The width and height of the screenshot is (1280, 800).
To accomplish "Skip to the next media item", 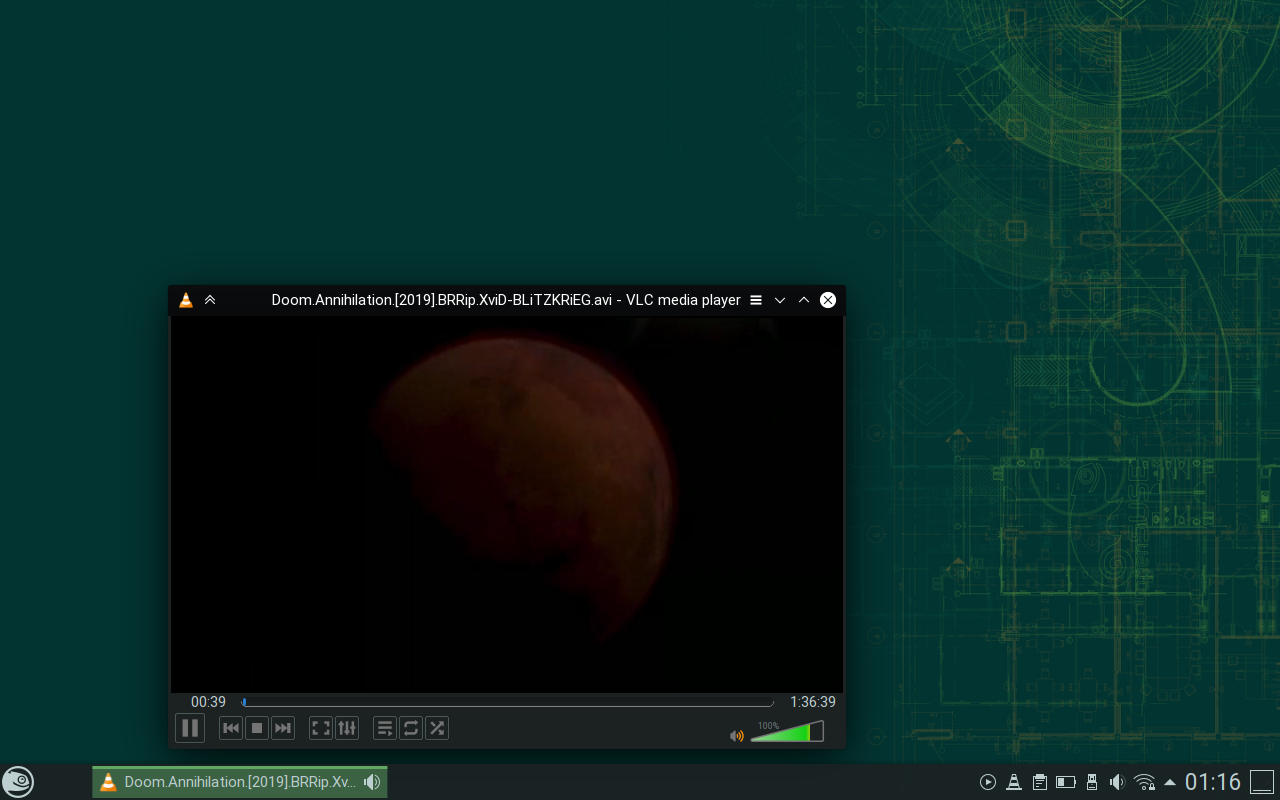I will pyautogui.click(x=283, y=728).
